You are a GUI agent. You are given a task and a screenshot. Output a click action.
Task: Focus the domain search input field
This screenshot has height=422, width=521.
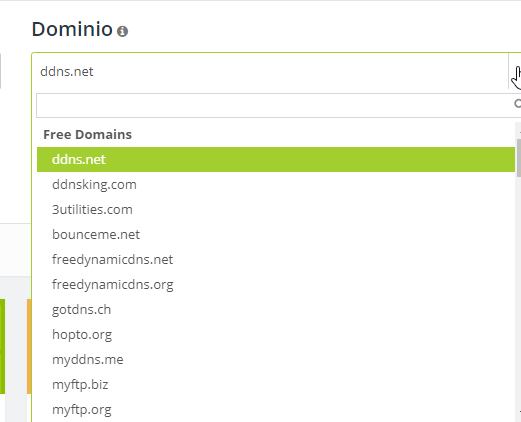point(275,105)
